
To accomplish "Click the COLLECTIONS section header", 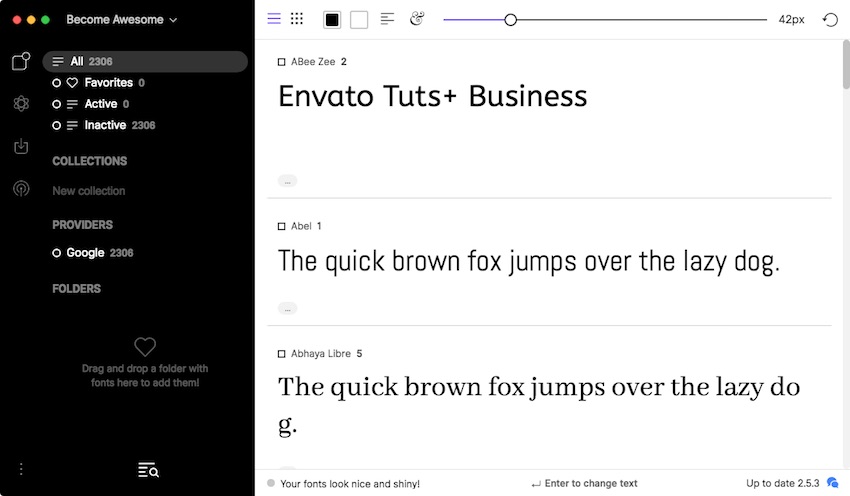I will coord(89,161).
